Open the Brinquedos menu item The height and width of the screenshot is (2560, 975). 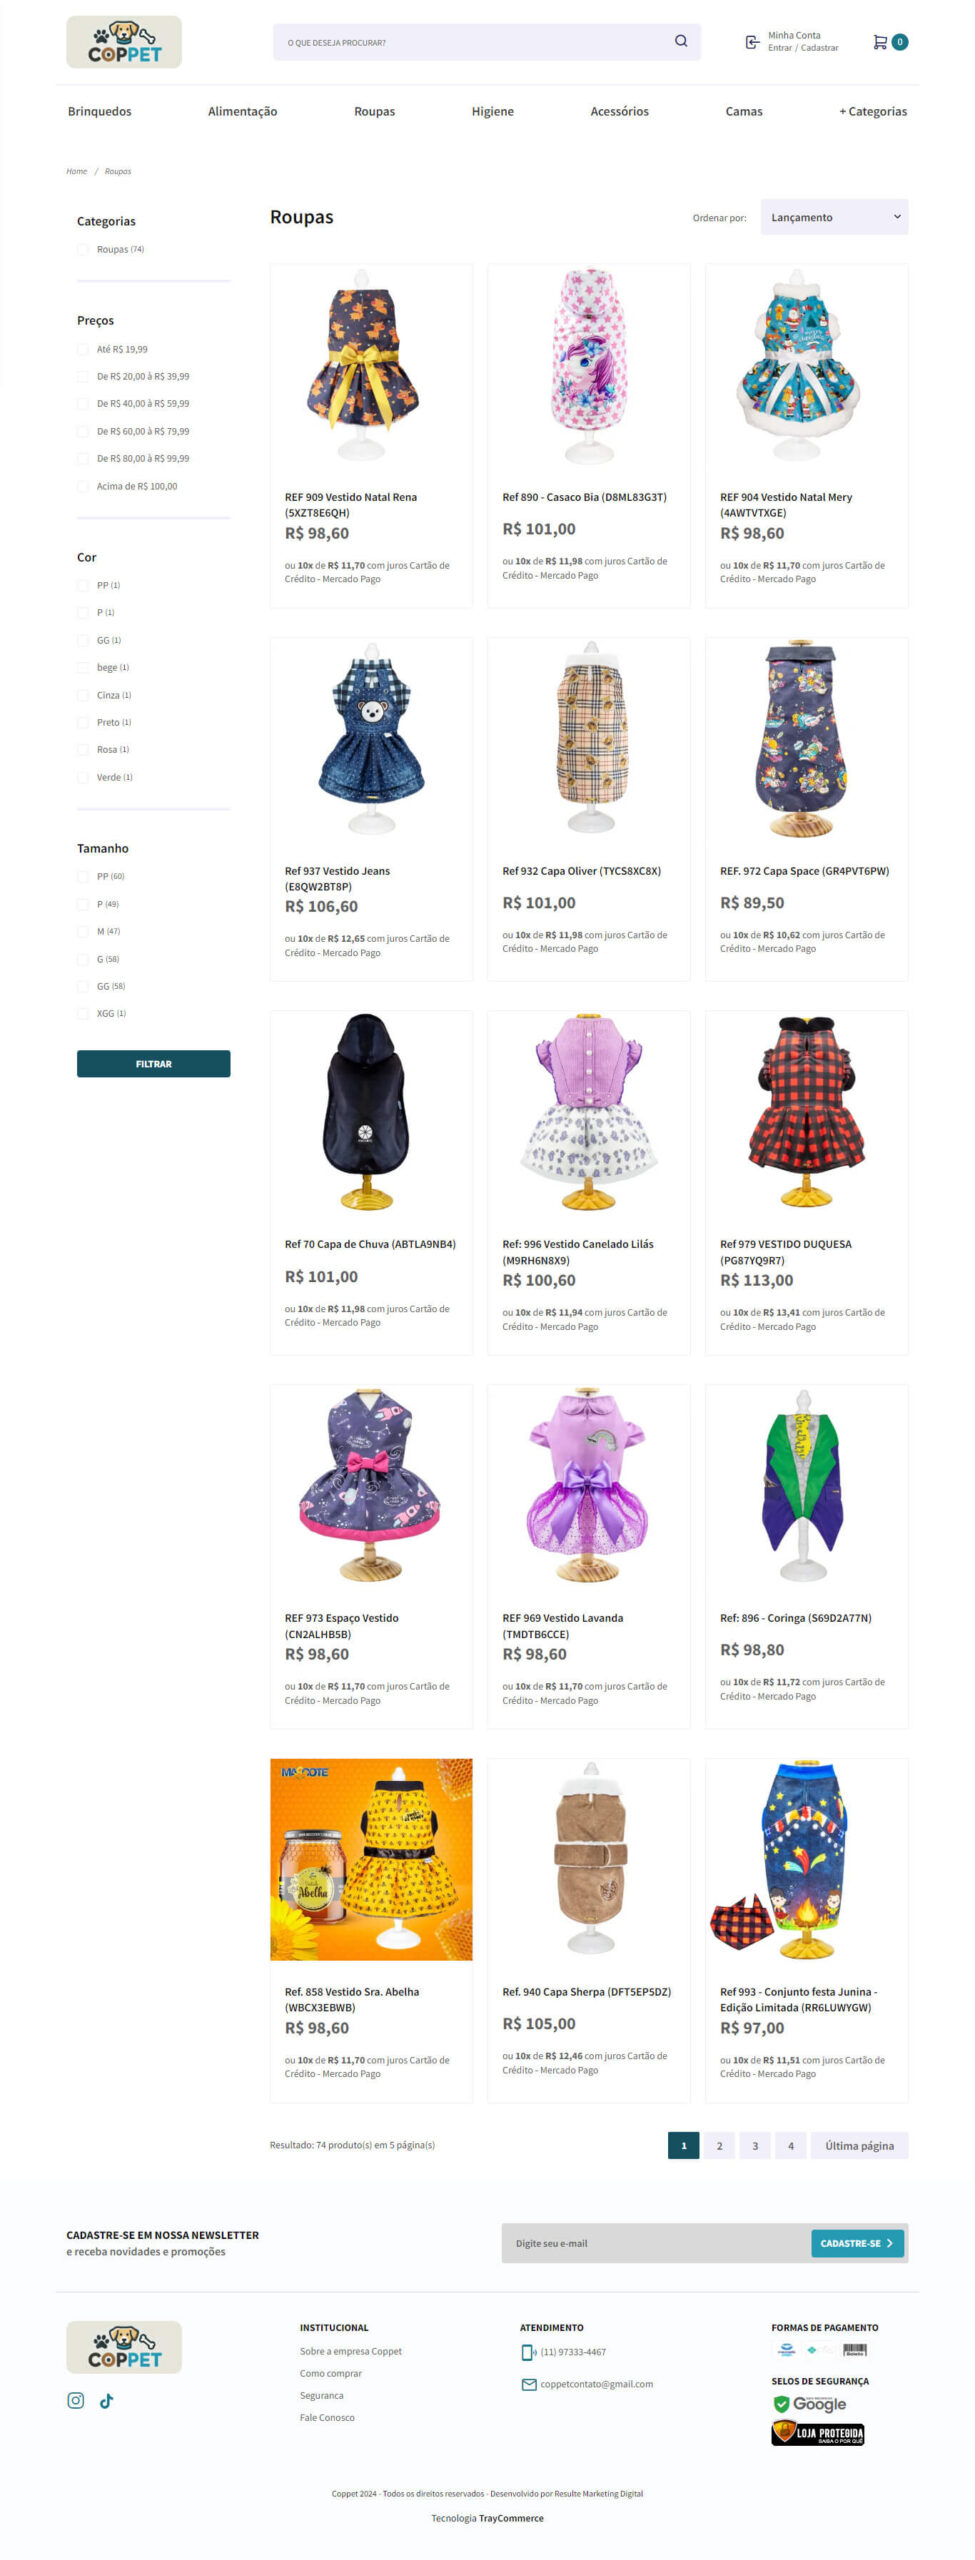tap(100, 111)
